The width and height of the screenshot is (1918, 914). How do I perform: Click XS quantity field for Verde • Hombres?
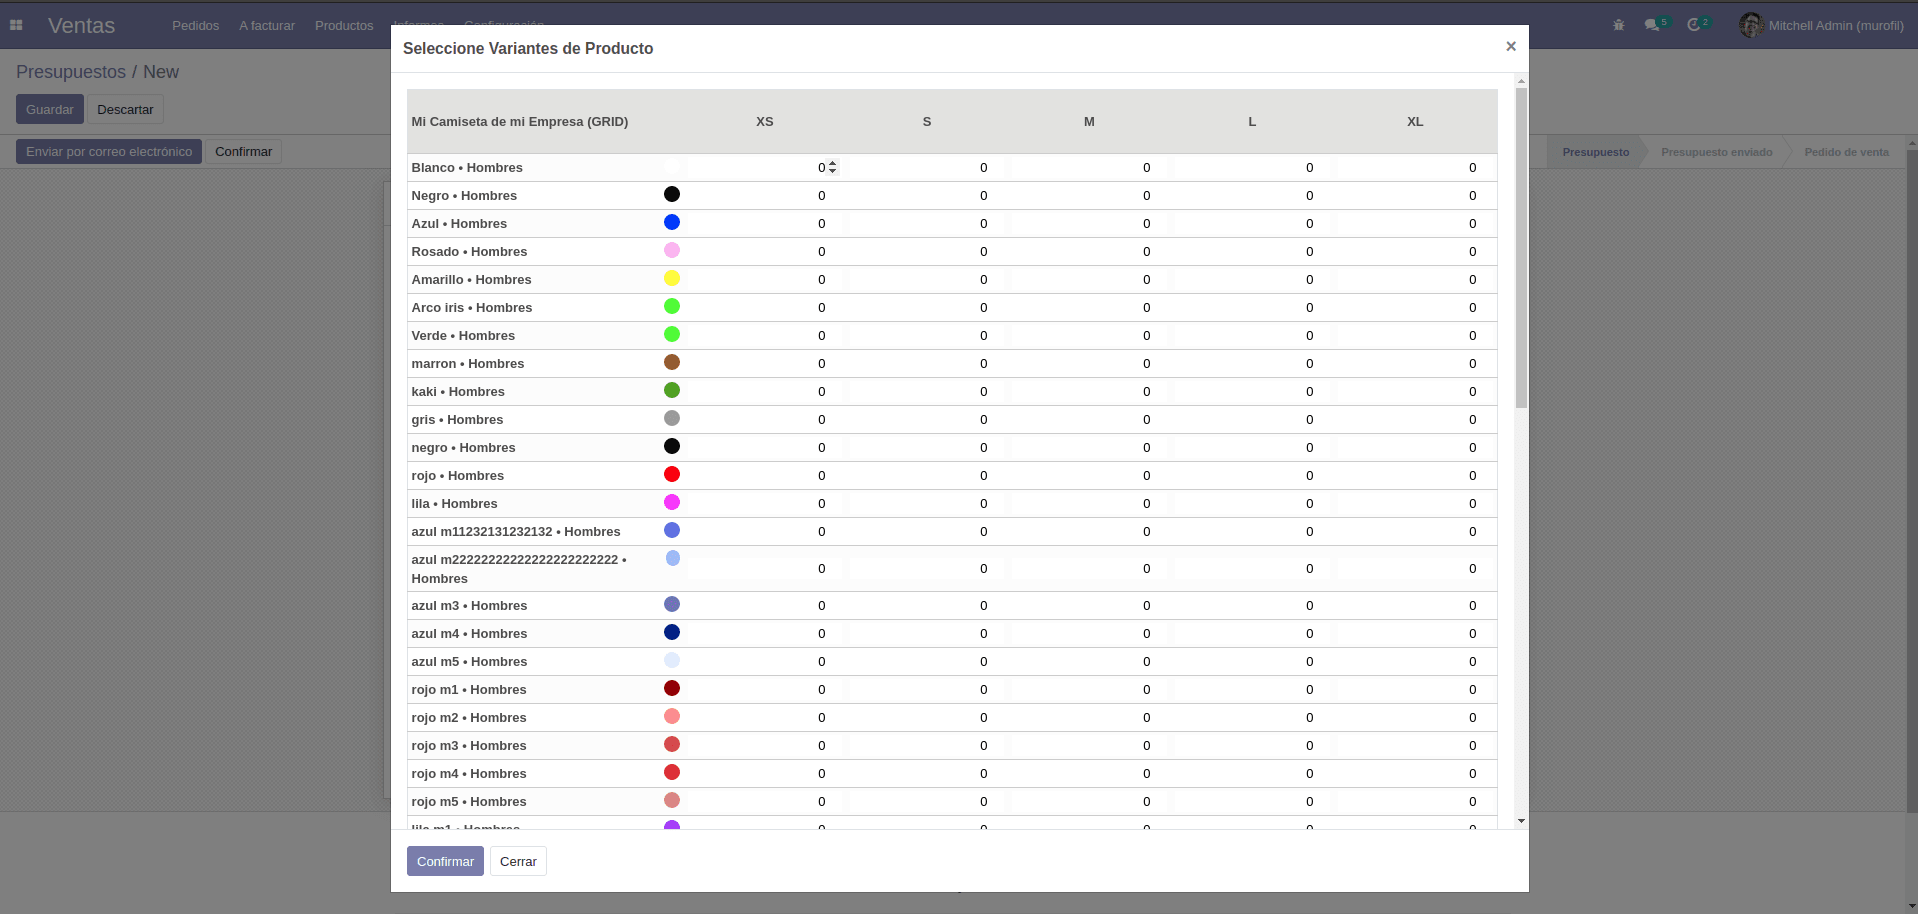pos(765,335)
